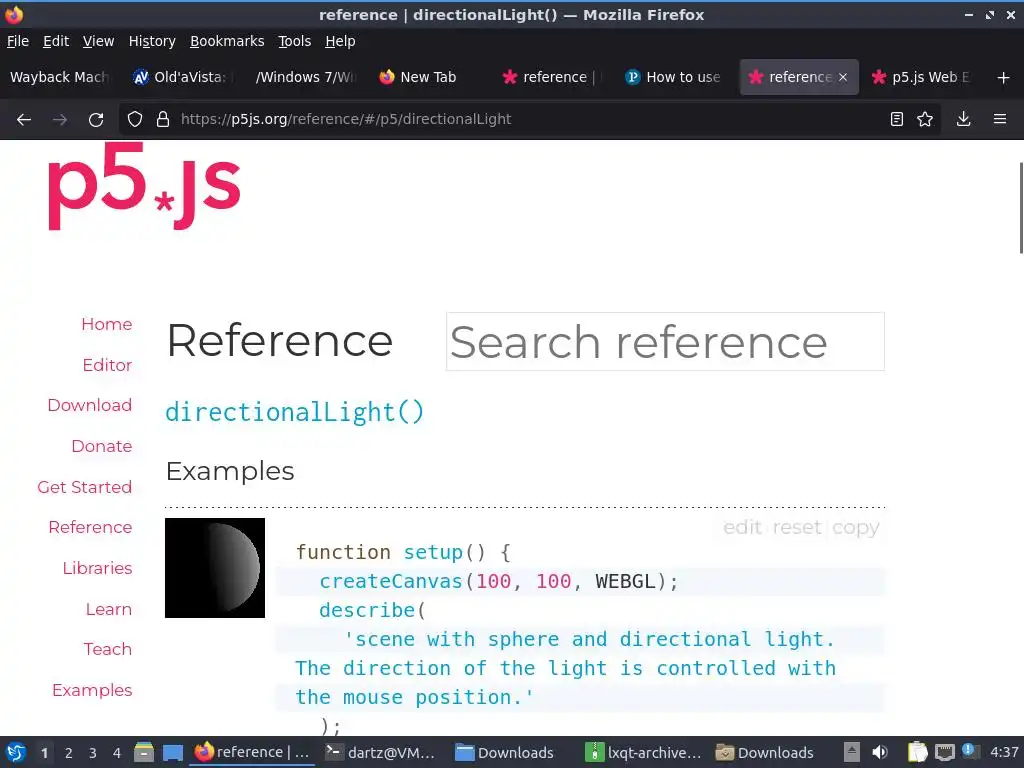This screenshot has width=1024, height=768.
Task: Open the Learn sidebar link
Action: click(108, 609)
